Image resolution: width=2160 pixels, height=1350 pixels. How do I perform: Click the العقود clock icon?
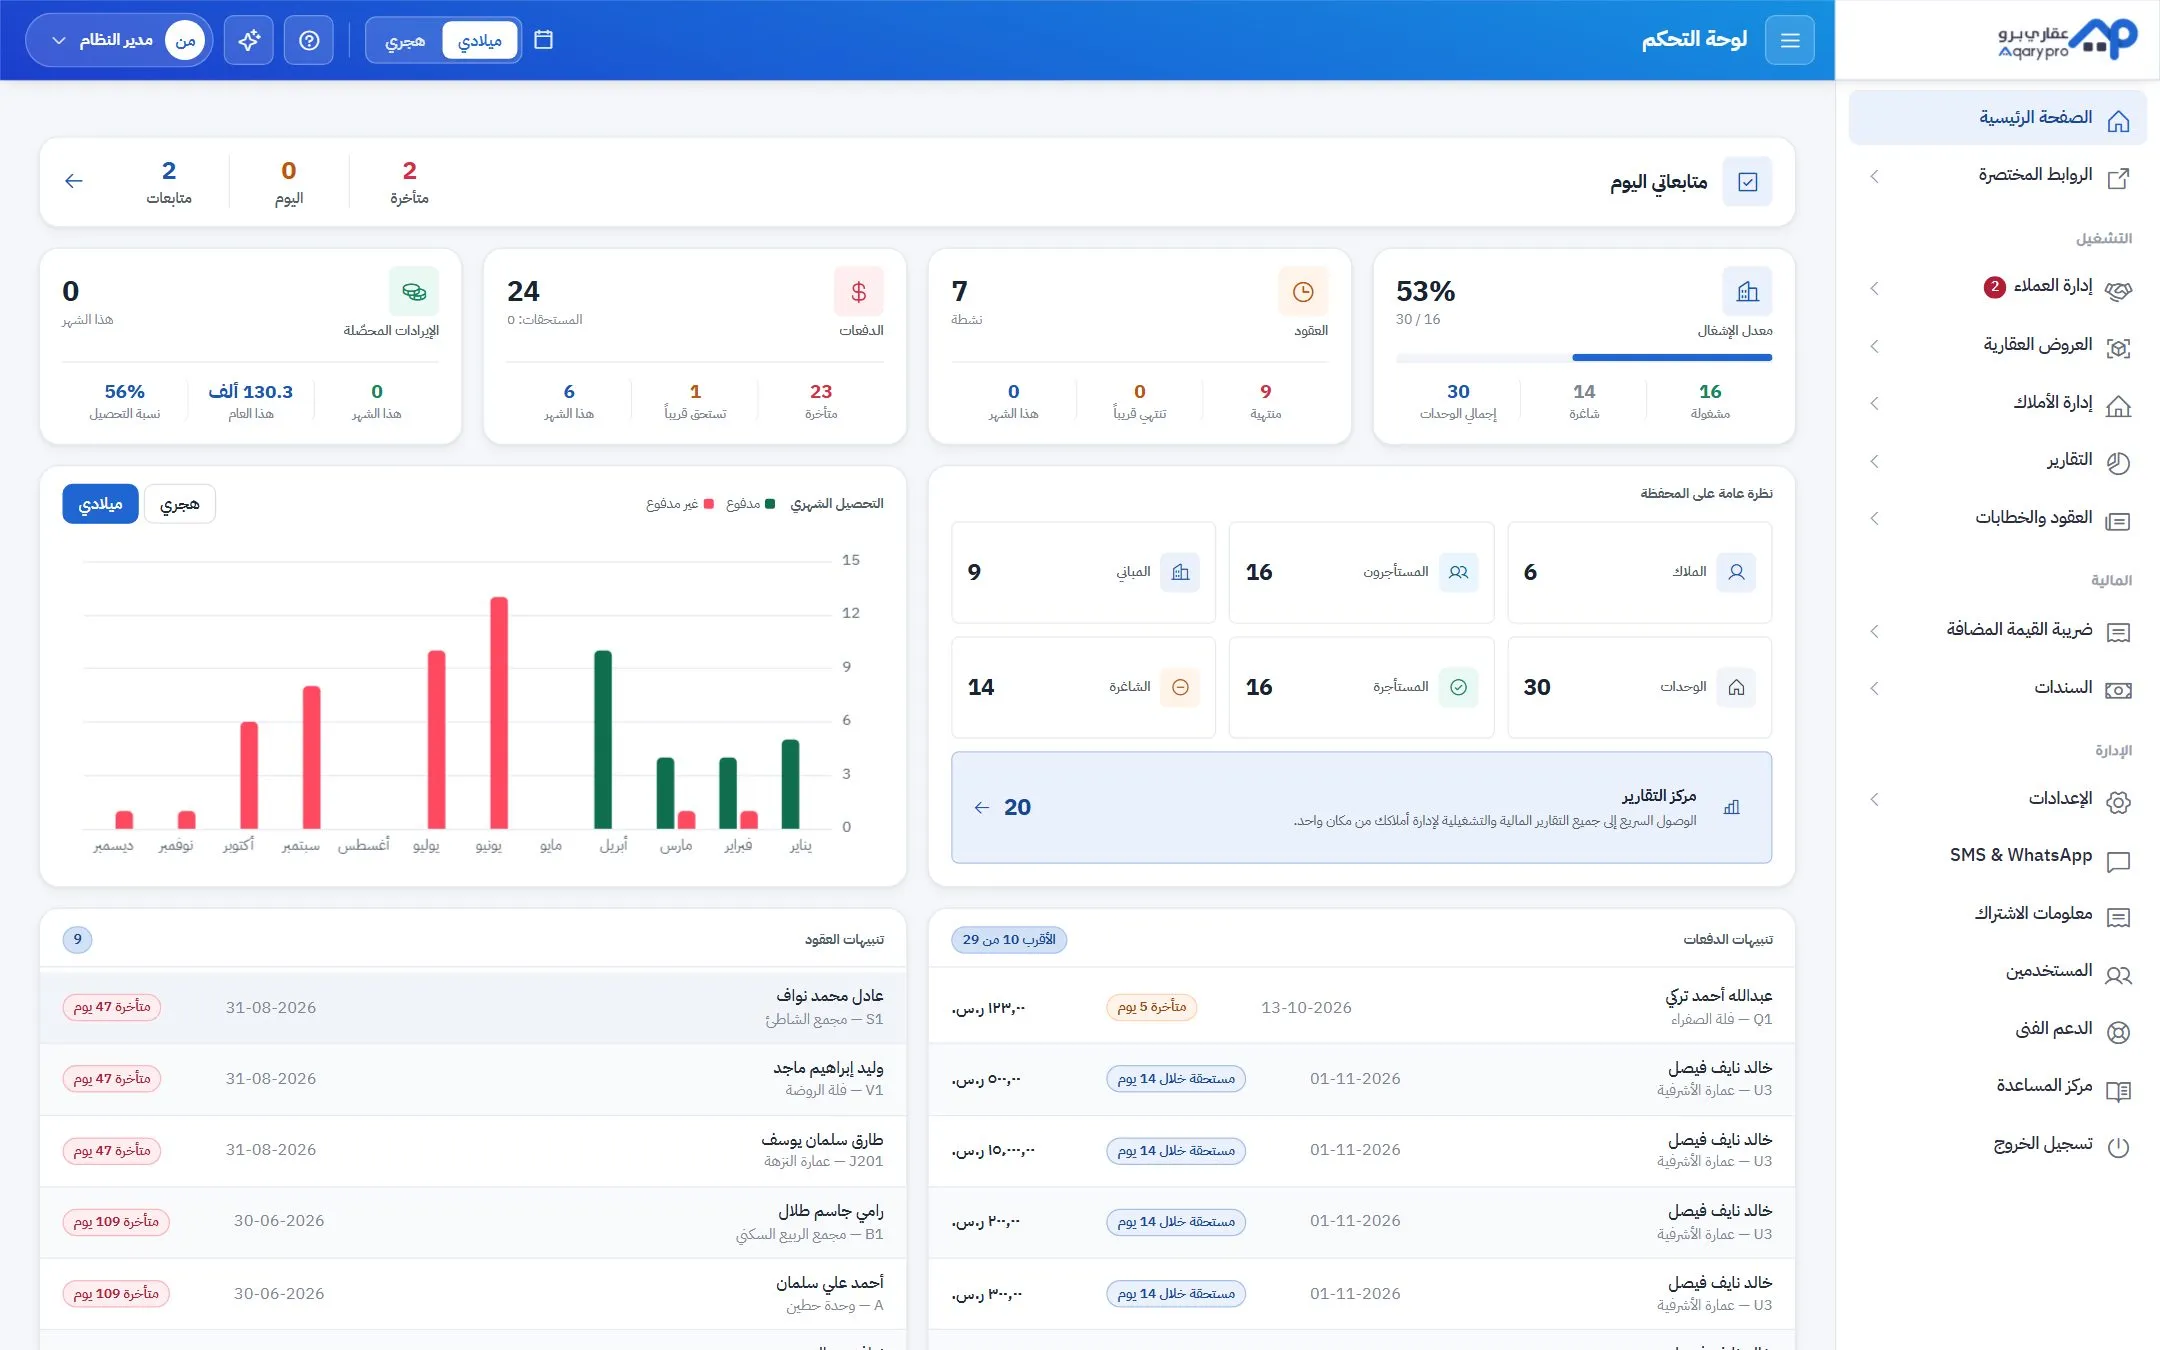(x=1303, y=292)
